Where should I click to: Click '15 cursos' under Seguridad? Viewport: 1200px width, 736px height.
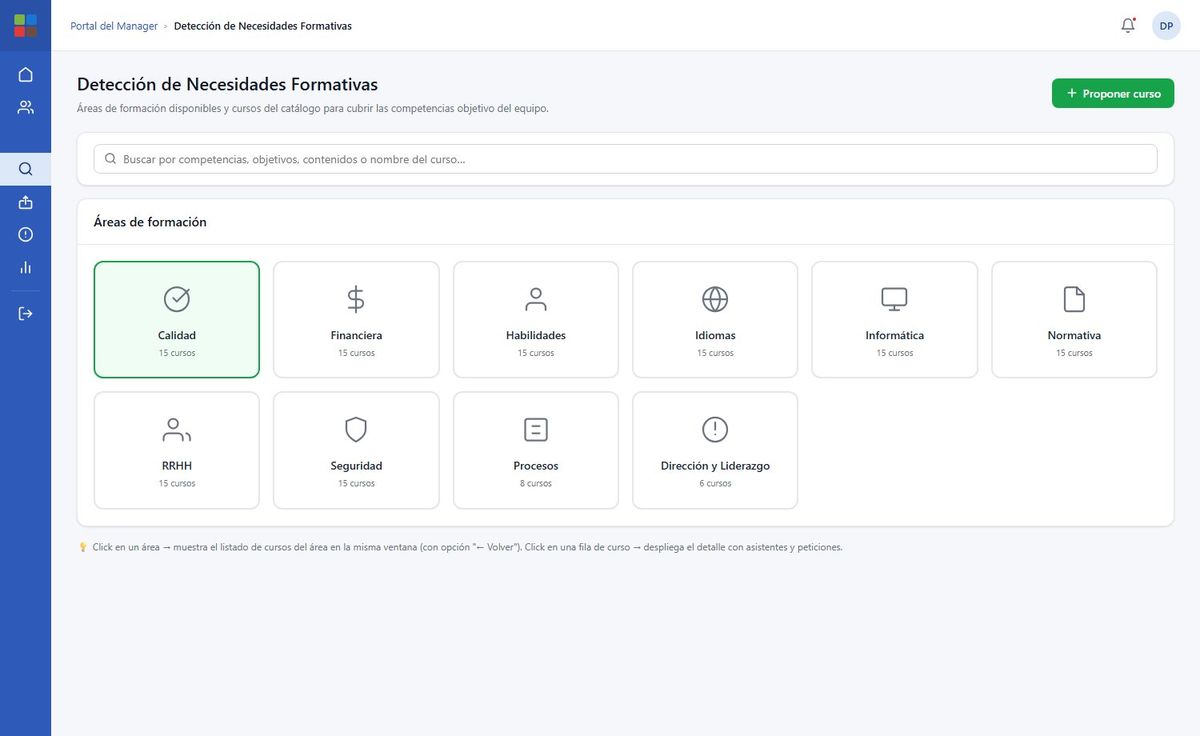pos(356,484)
